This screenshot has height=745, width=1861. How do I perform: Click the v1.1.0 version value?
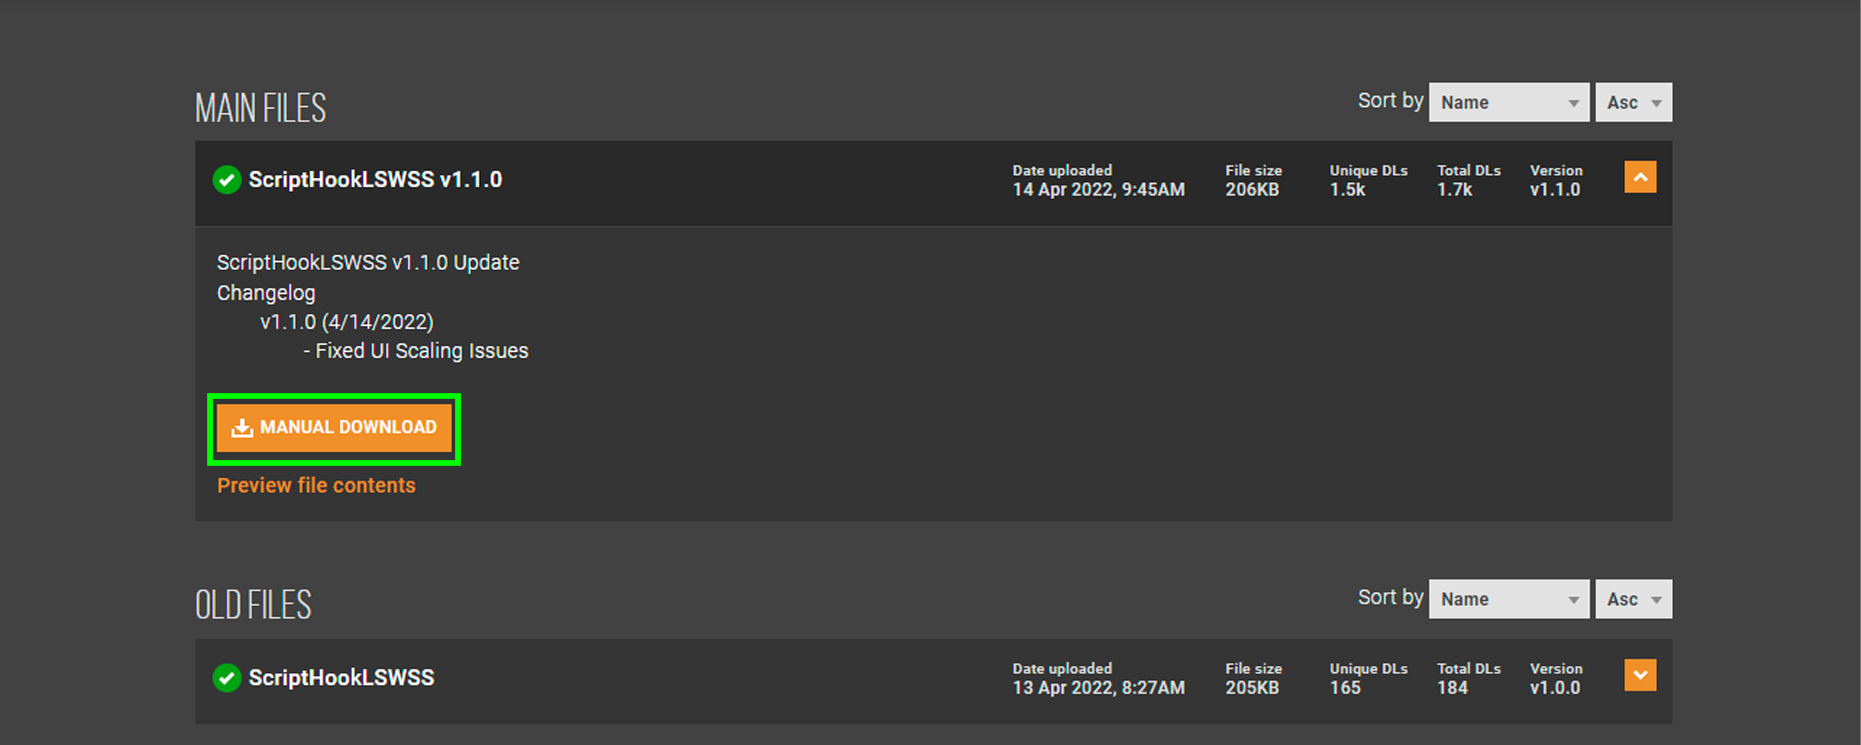coord(1555,190)
